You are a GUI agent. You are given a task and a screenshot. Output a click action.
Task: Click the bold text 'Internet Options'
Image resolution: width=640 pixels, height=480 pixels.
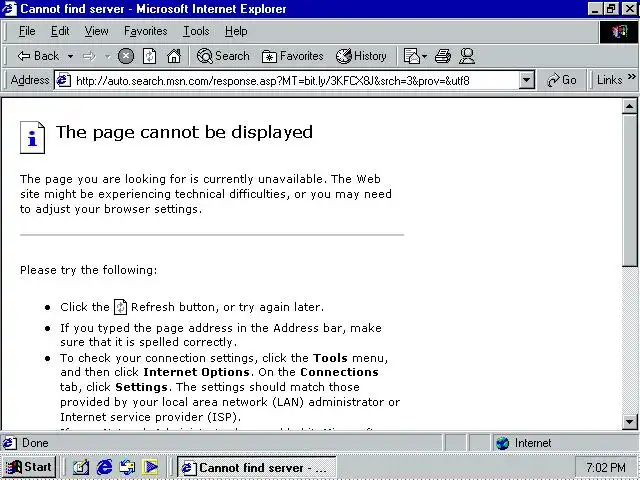196,372
